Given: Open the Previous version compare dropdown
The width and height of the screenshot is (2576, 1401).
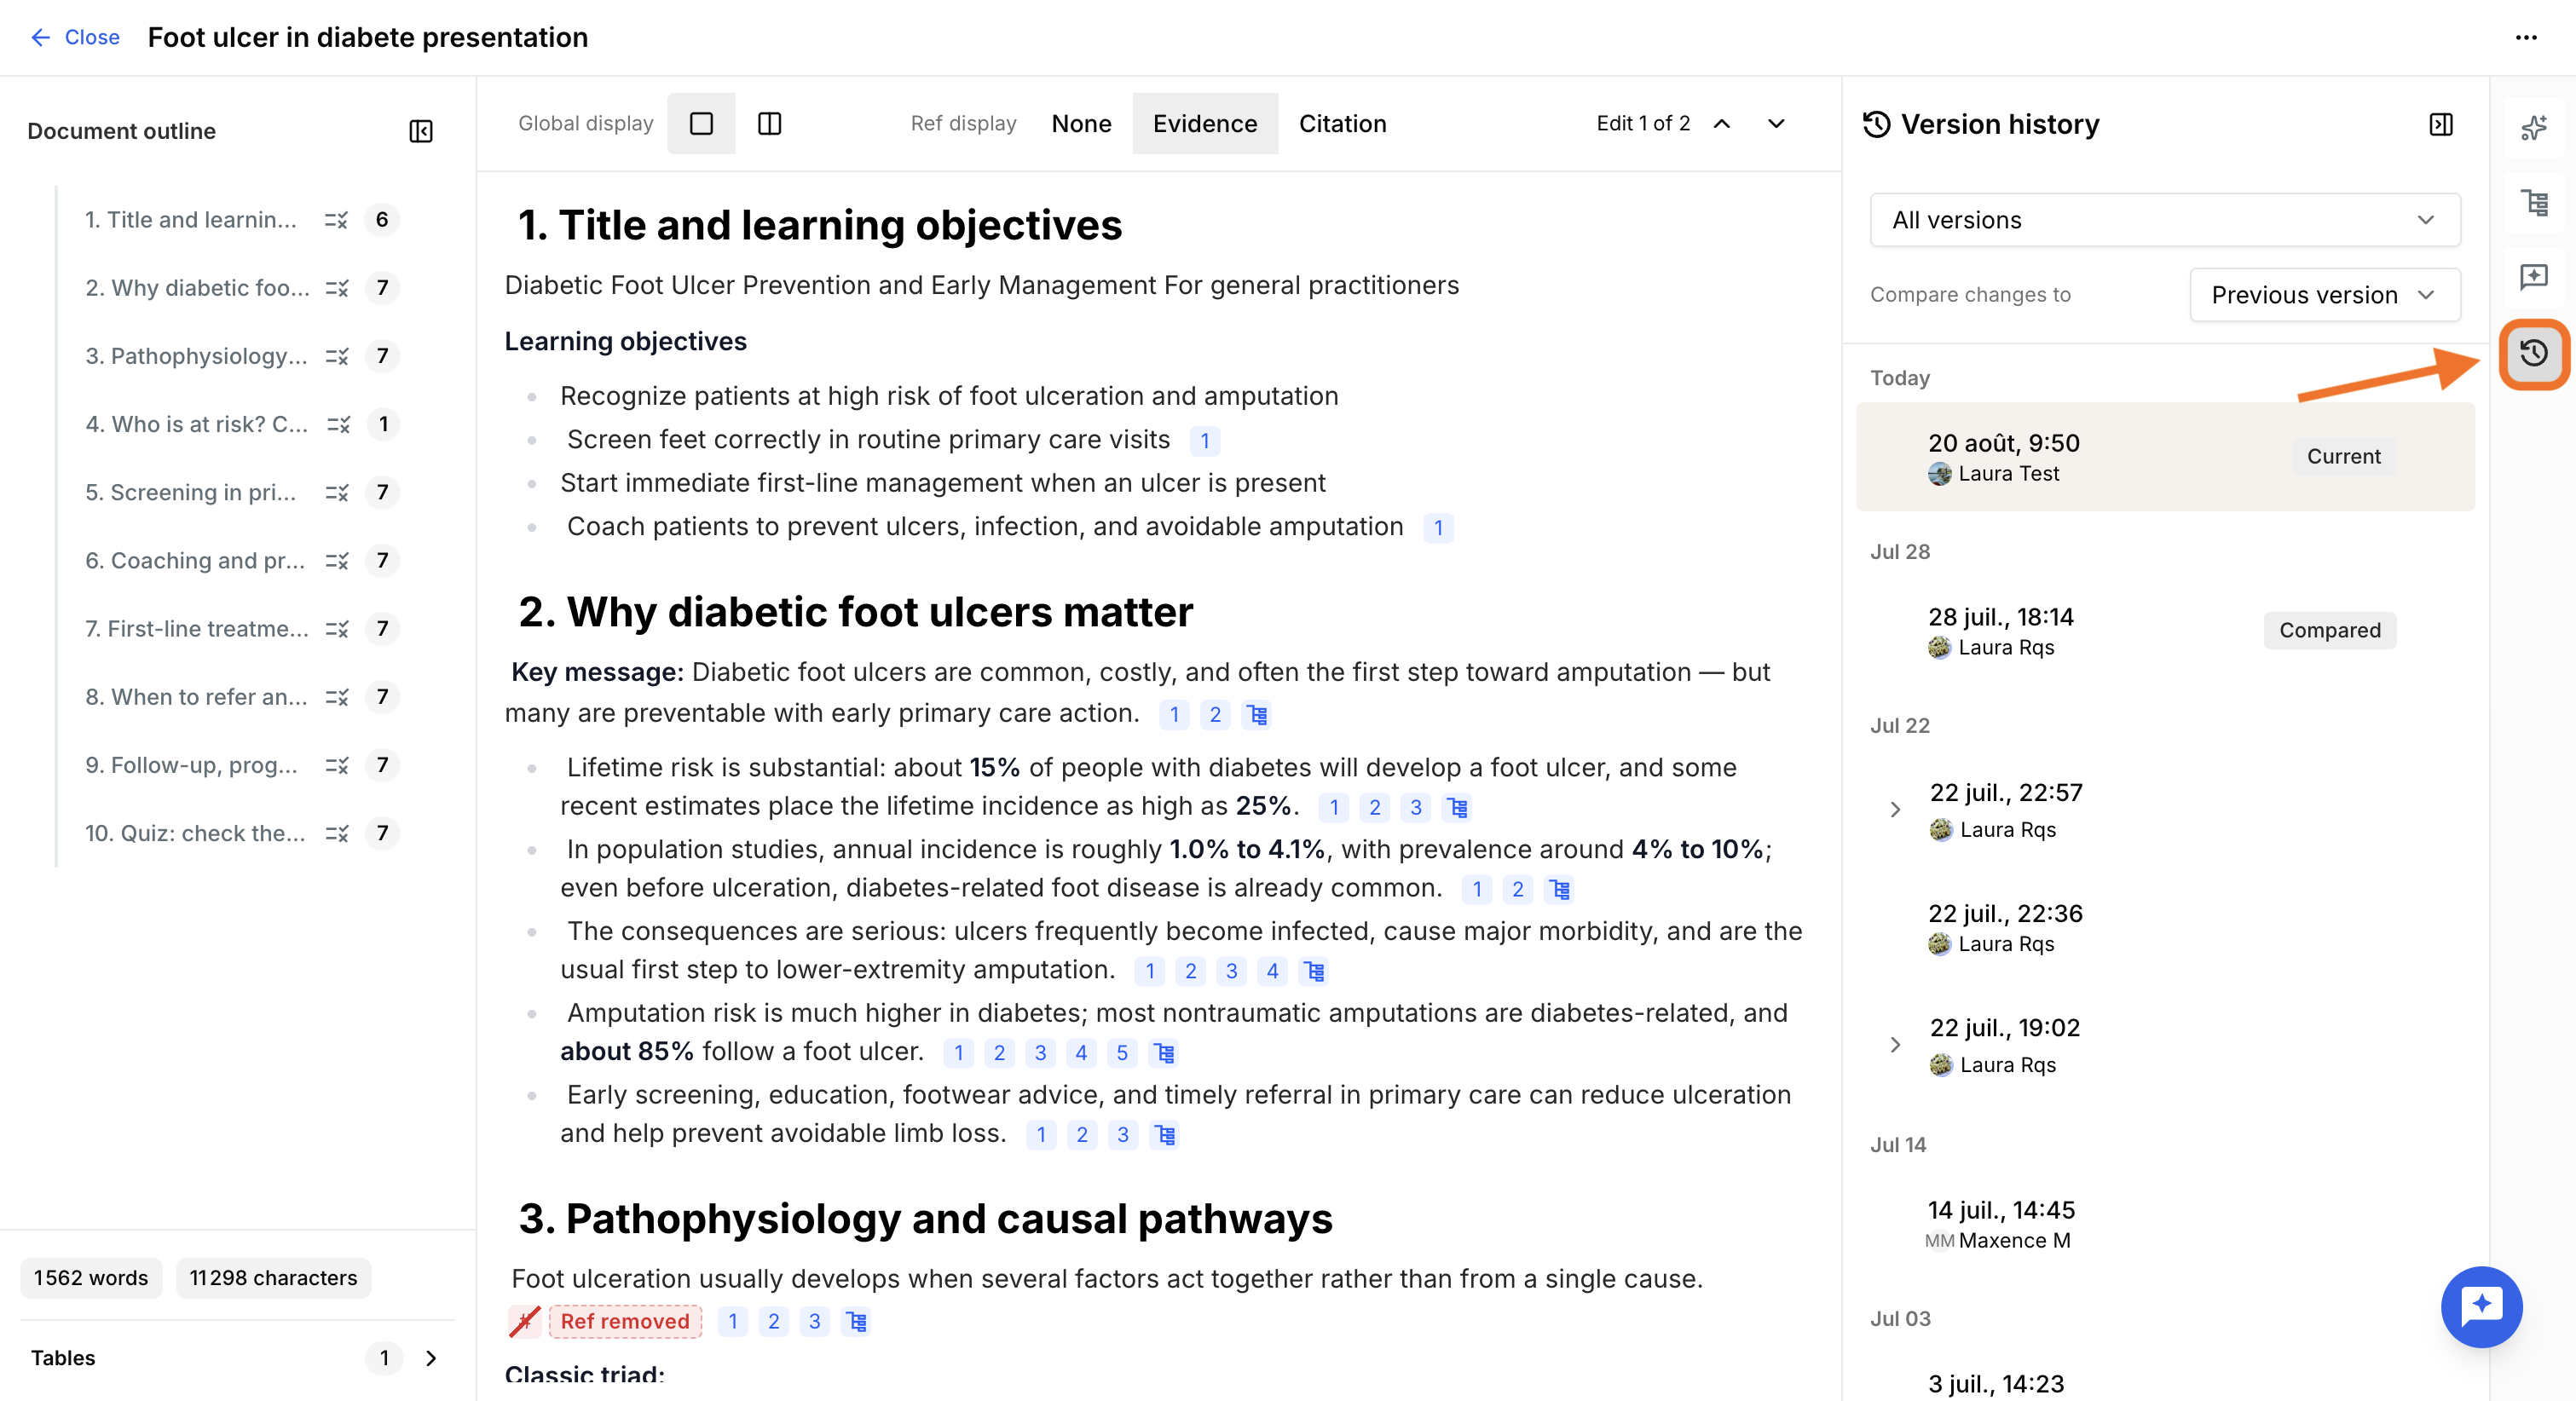Looking at the screenshot, I should pos(2324,294).
